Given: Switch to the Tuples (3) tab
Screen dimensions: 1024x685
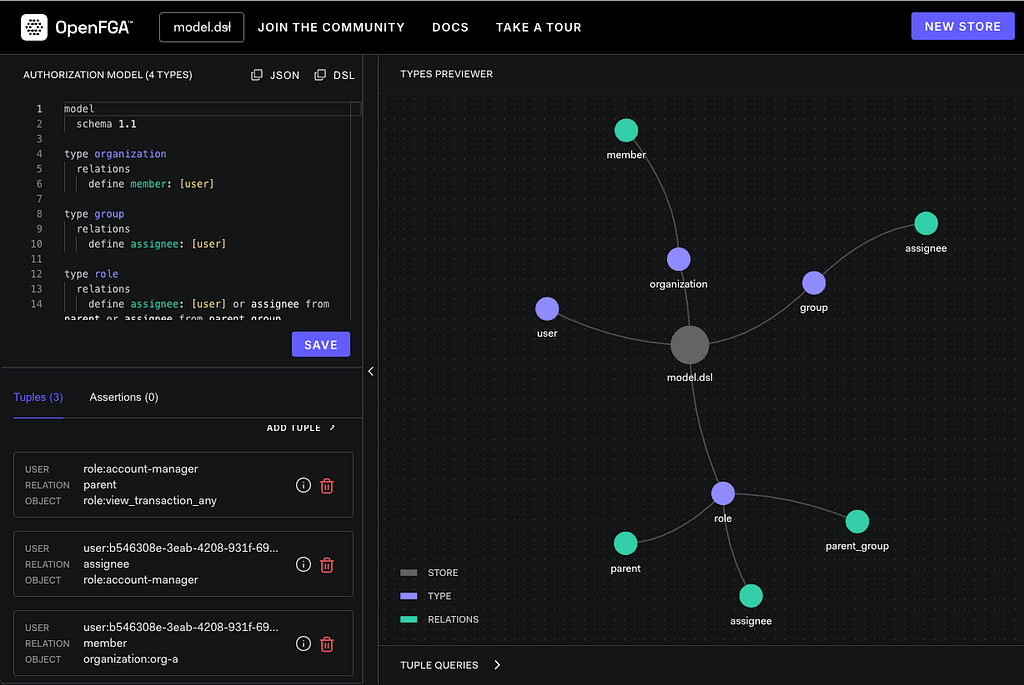Looking at the screenshot, I should coord(38,397).
